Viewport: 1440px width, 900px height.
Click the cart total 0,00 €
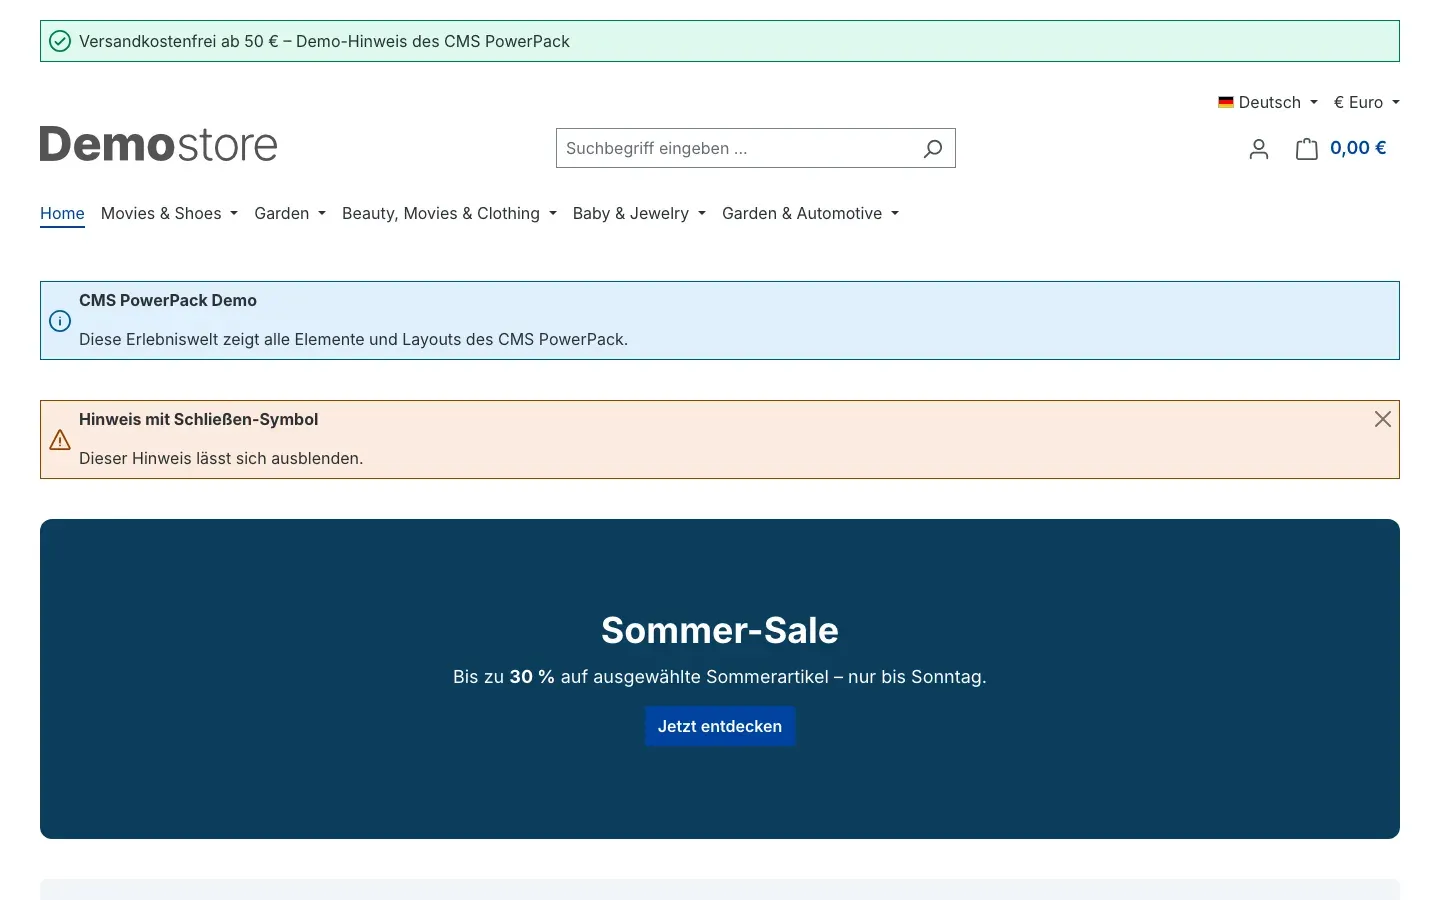[x=1358, y=148]
